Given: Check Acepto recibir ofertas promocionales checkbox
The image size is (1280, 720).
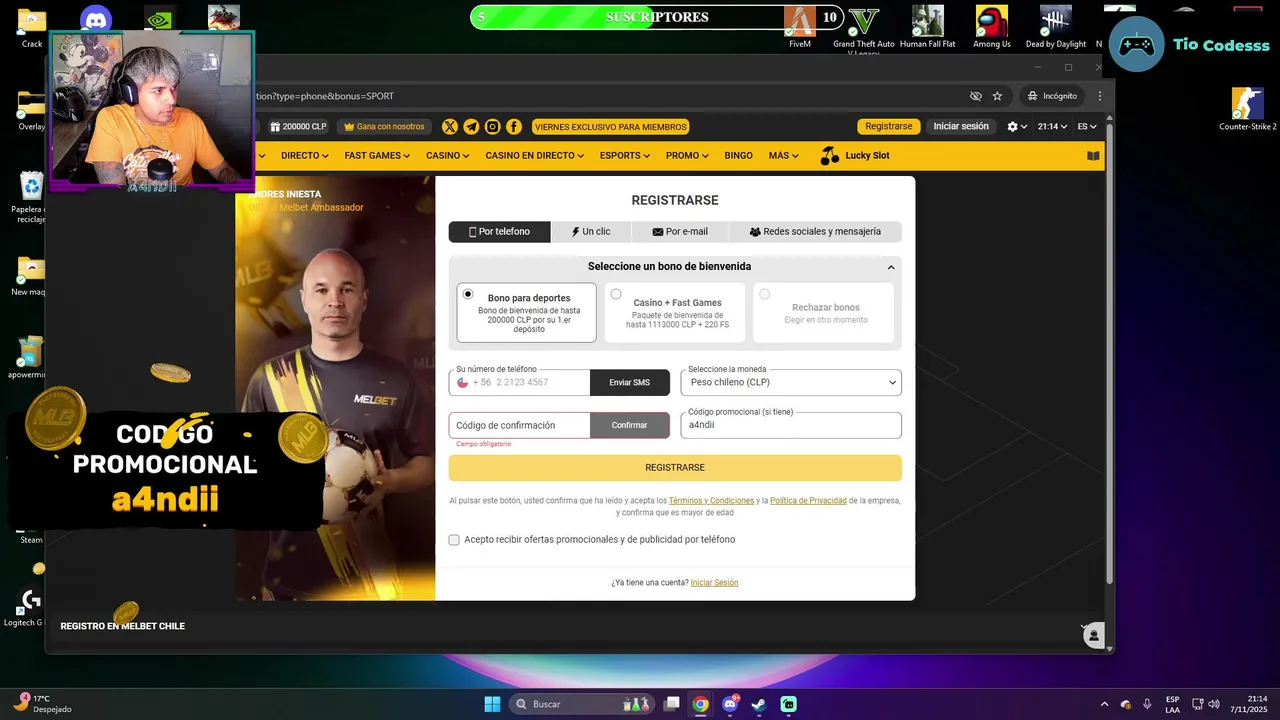Looking at the screenshot, I should [x=454, y=540].
